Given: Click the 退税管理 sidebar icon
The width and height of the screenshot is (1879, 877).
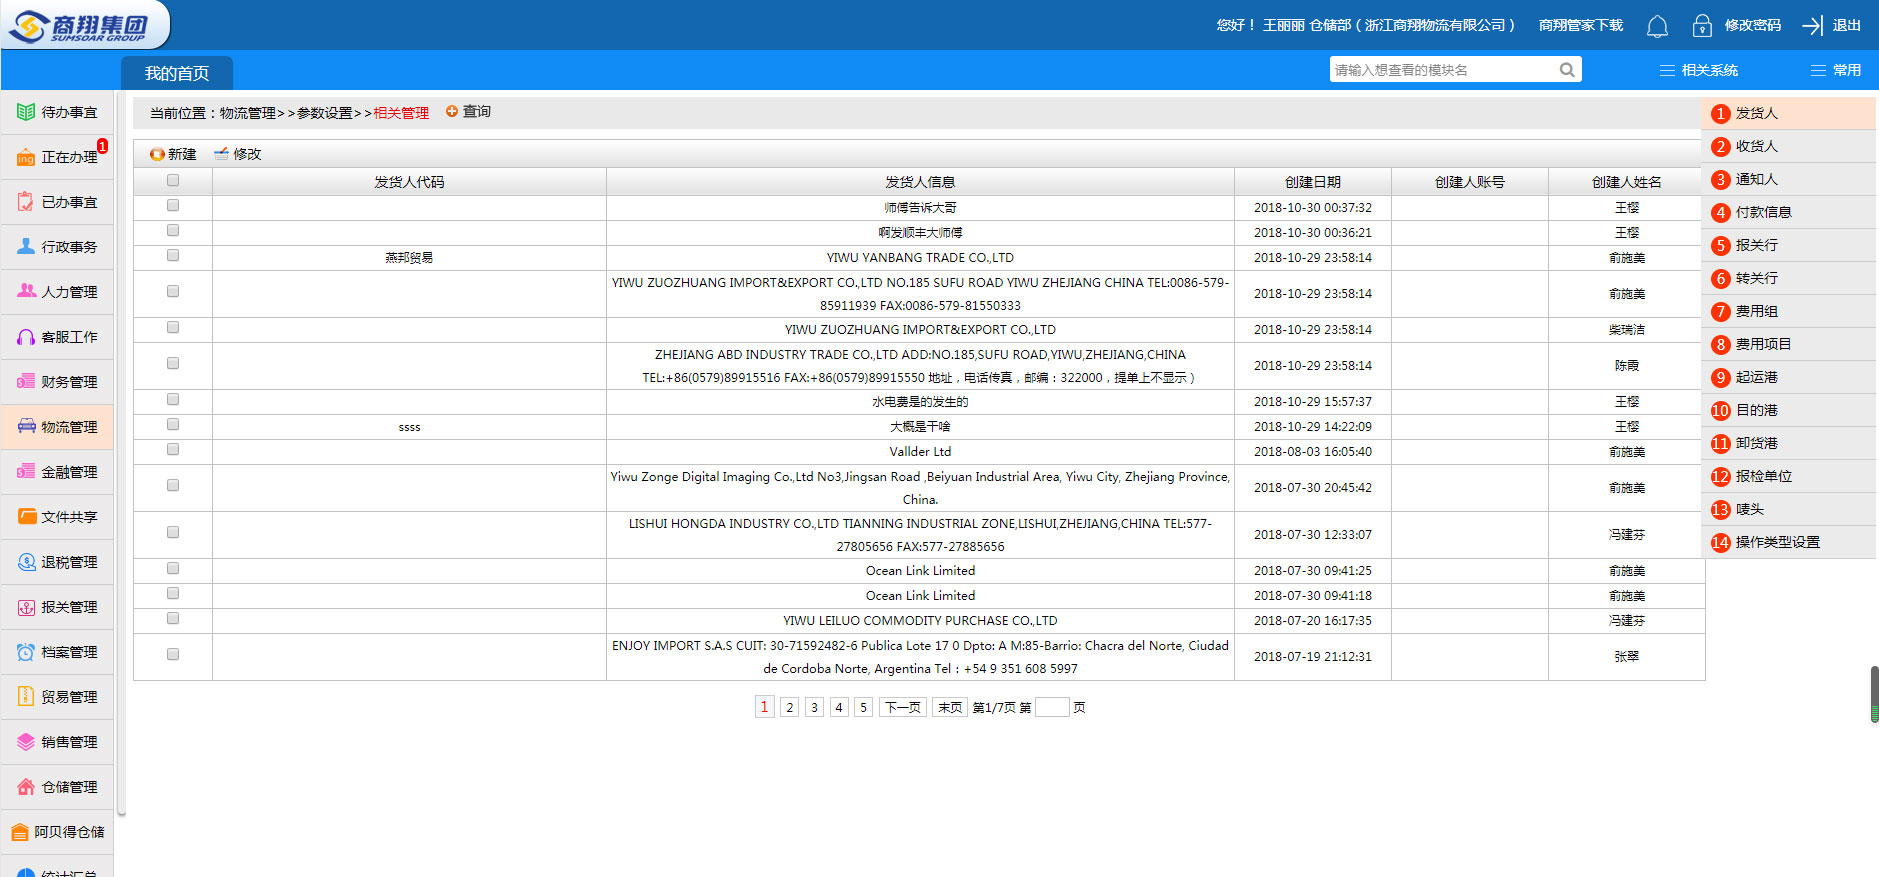Looking at the screenshot, I should click(26, 562).
